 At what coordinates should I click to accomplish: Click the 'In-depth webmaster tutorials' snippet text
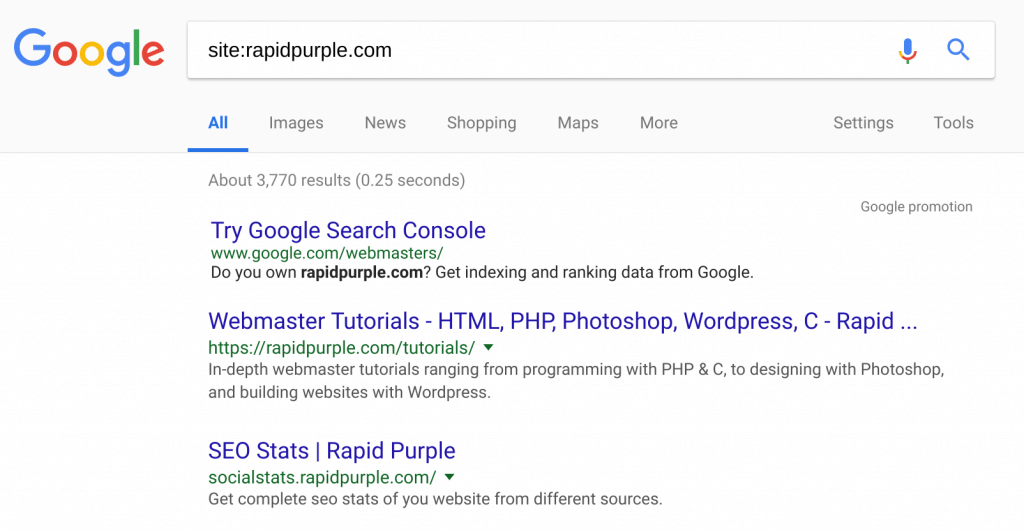click(x=576, y=381)
